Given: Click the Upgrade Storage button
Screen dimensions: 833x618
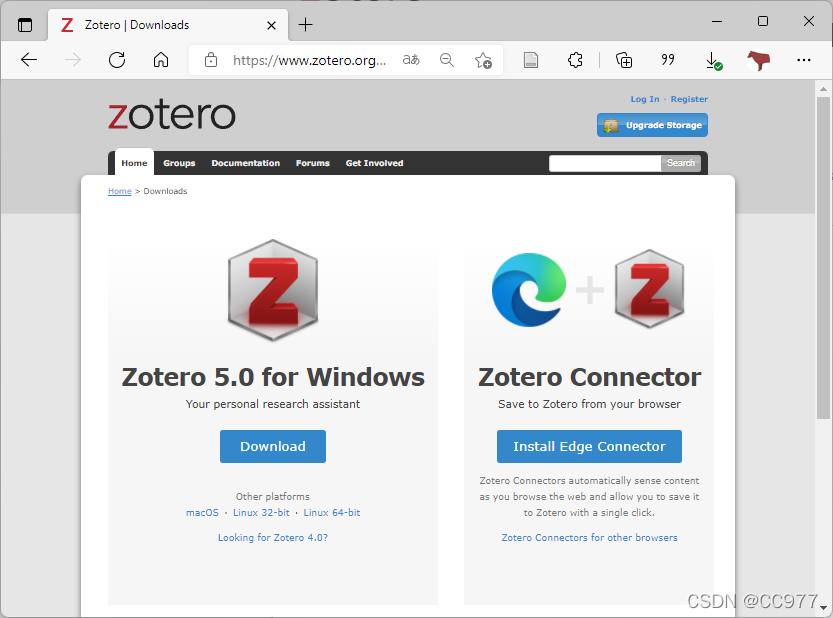Looking at the screenshot, I should [x=652, y=125].
